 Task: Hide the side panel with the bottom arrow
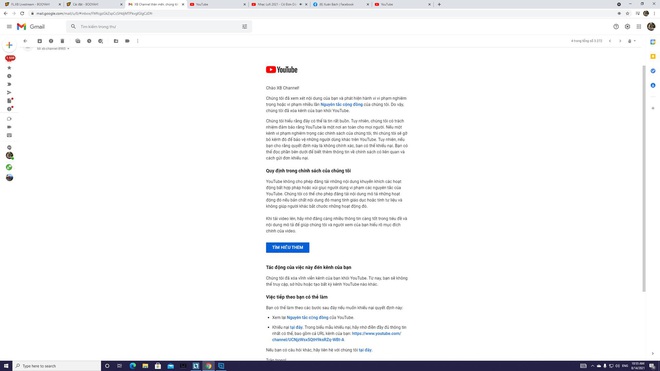pos(653,354)
